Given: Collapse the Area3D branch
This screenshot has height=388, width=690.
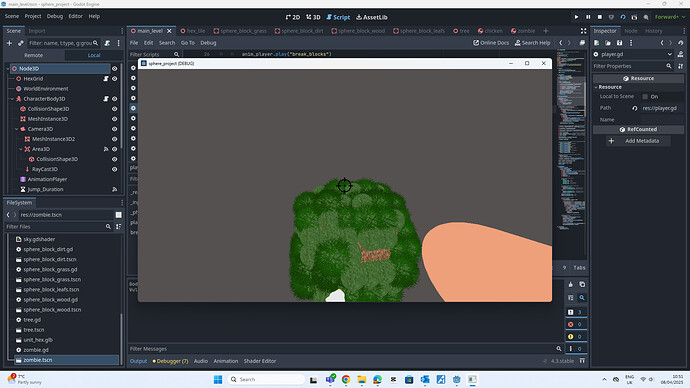Looking at the screenshot, I should pos(21,149).
